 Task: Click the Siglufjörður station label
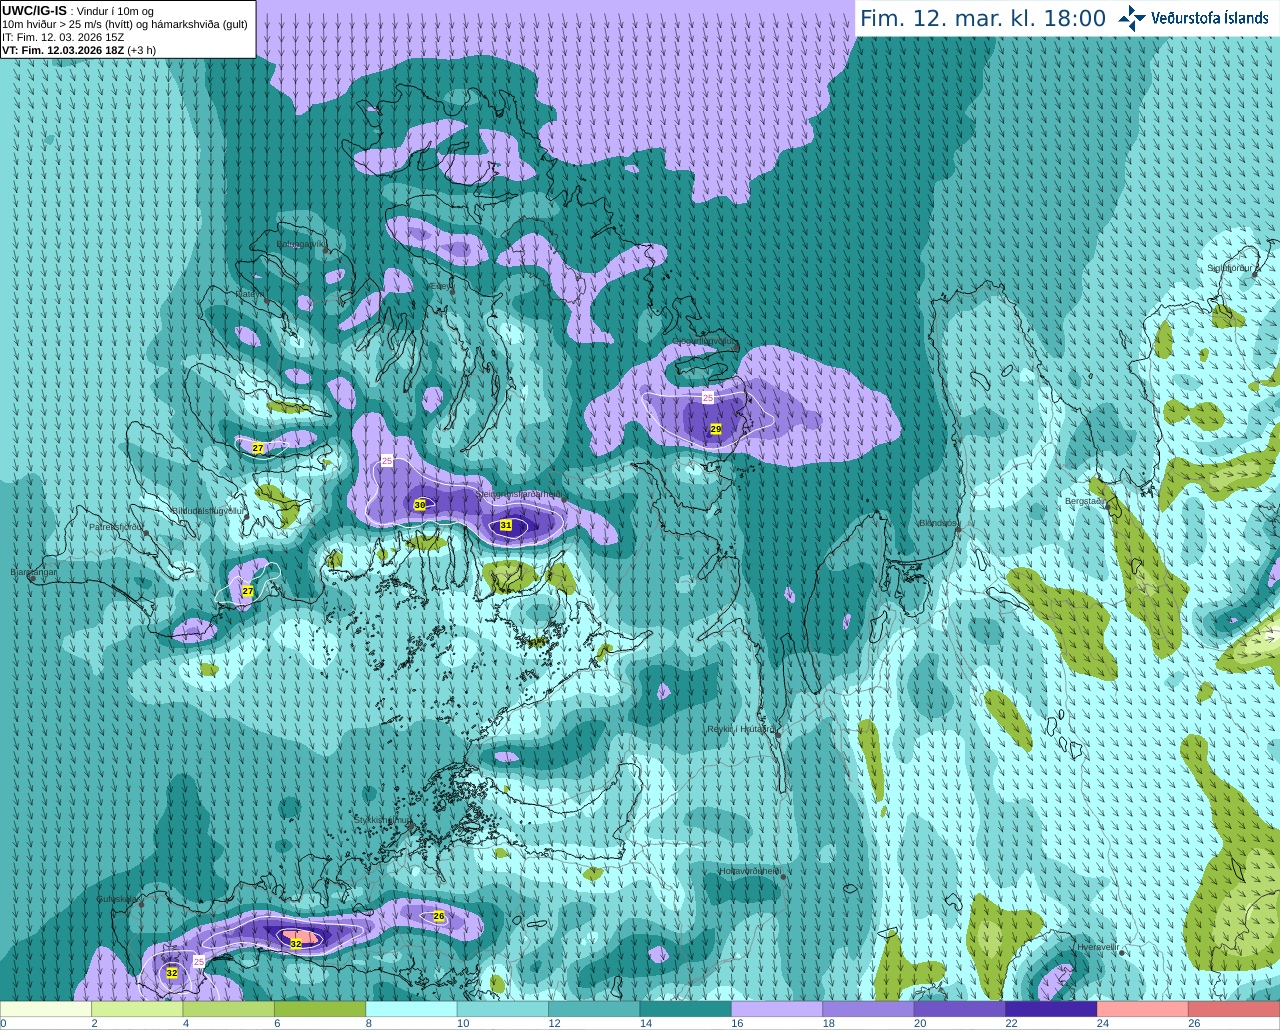1229,268
